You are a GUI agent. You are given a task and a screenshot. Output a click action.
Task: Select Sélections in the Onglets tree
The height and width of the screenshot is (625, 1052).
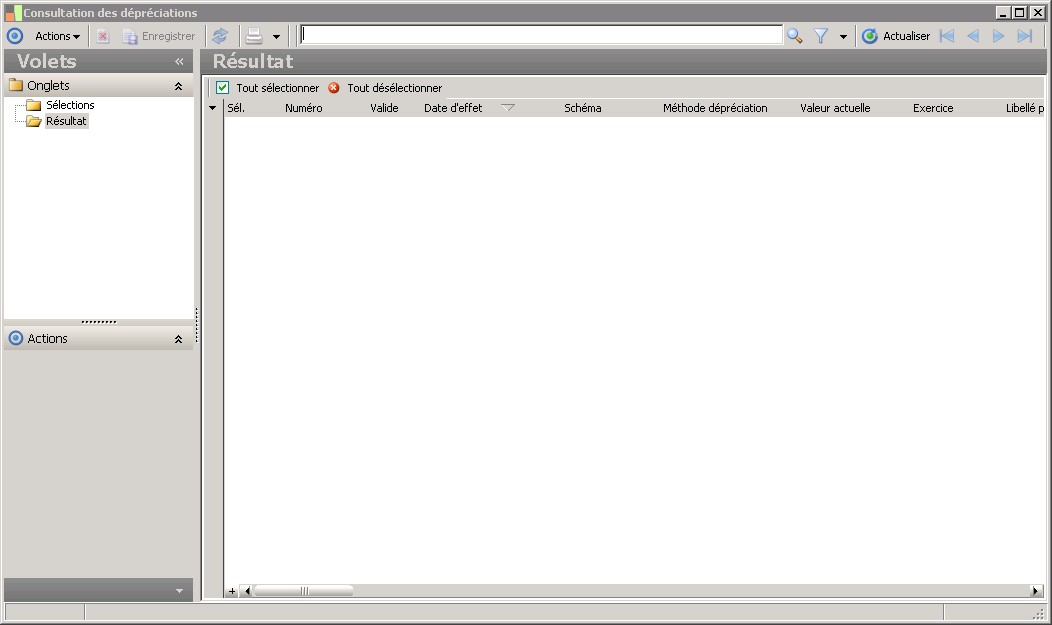coord(70,105)
